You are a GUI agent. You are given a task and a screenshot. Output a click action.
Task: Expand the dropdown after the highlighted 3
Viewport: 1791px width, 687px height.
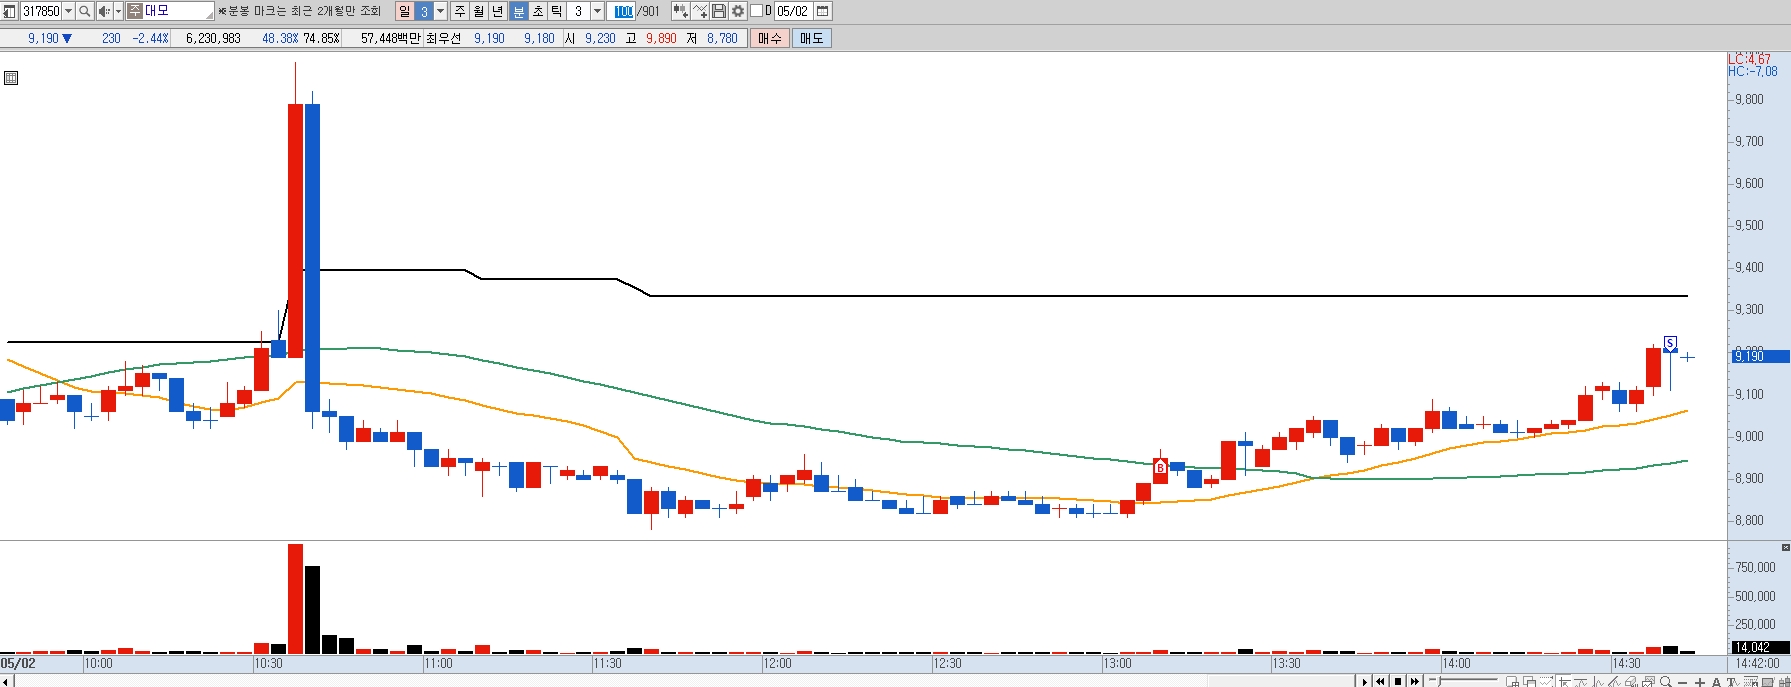click(440, 11)
